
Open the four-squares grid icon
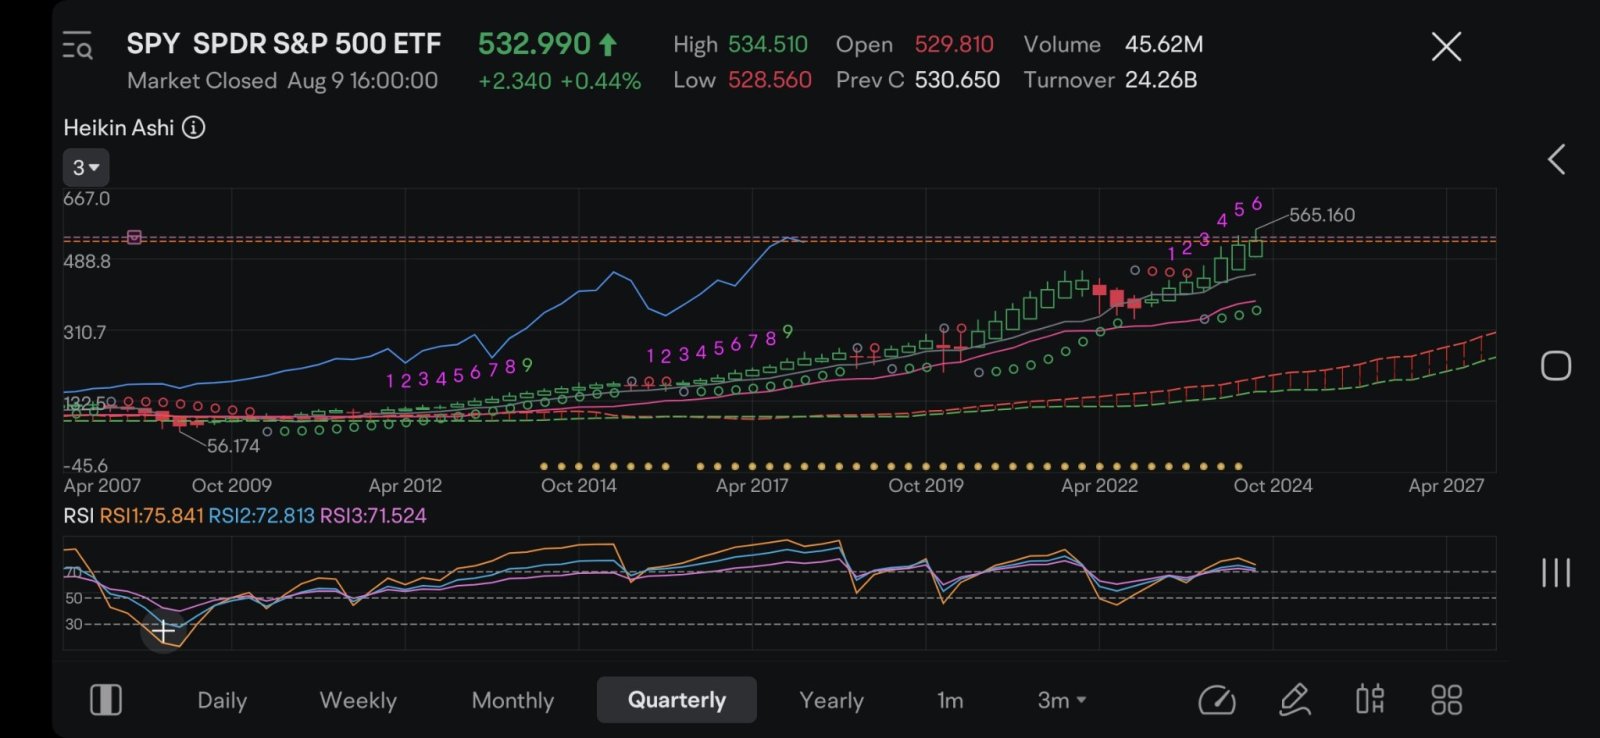coord(1446,700)
